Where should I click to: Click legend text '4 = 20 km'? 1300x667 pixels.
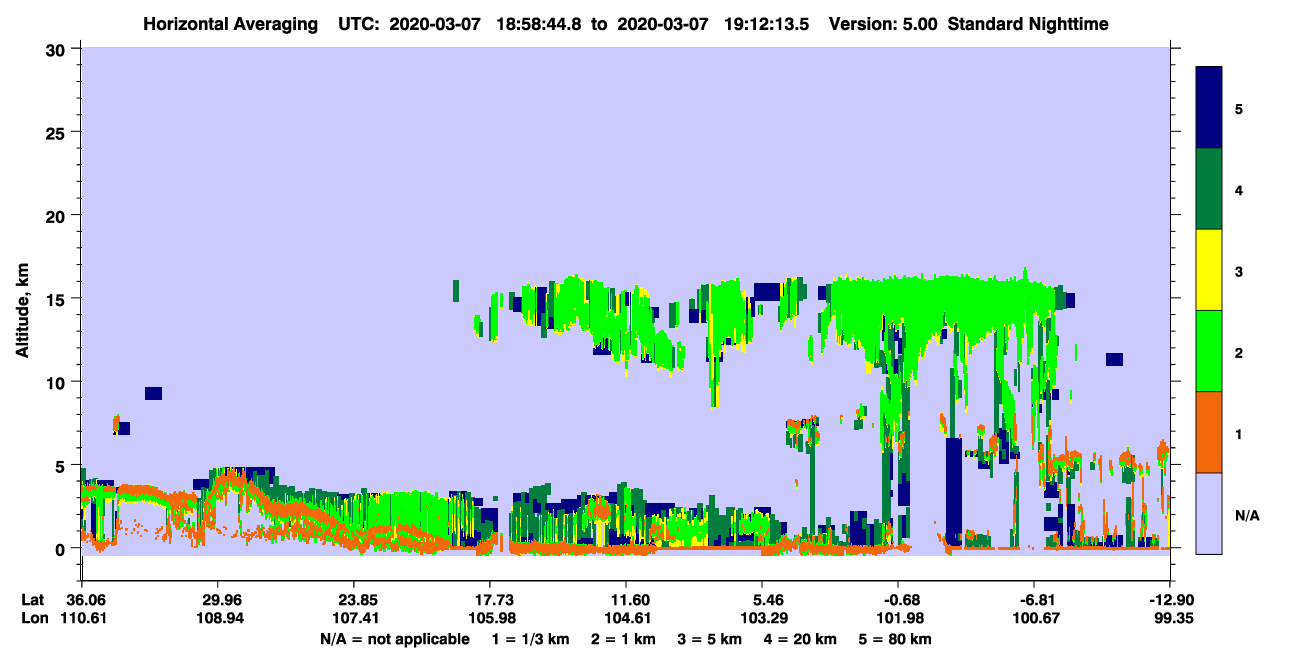[802, 639]
